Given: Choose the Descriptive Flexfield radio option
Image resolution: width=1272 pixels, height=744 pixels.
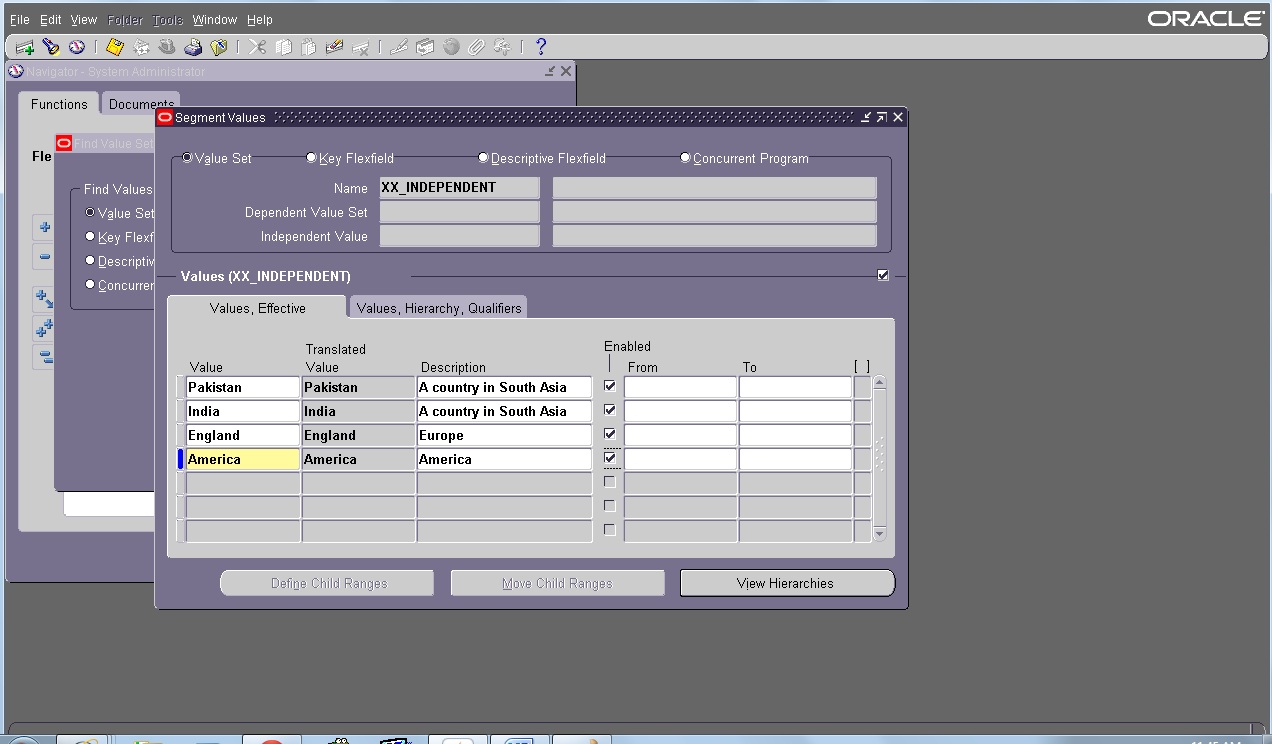Looking at the screenshot, I should [483, 157].
